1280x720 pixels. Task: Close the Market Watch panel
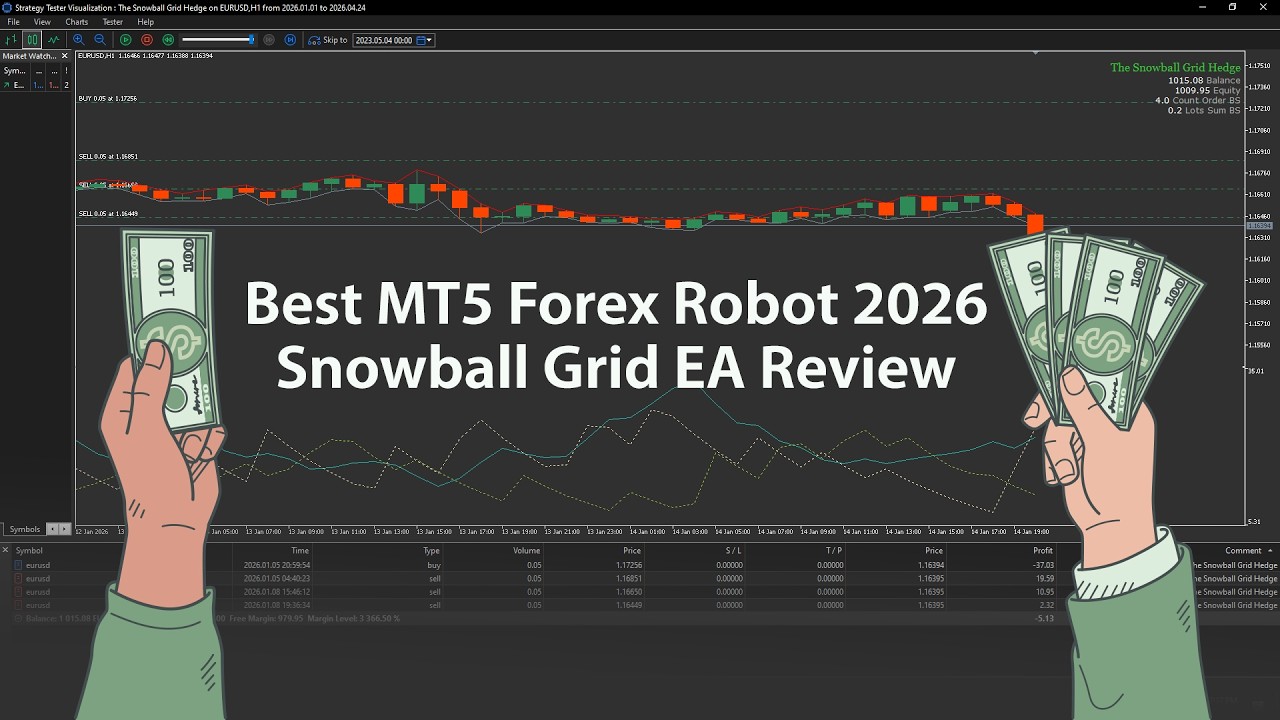(65, 56)
